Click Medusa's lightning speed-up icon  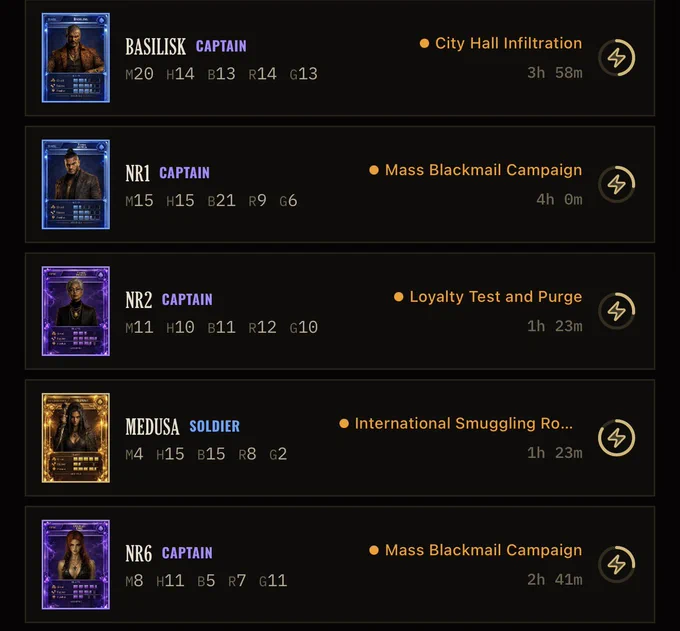tap(616, 438)
